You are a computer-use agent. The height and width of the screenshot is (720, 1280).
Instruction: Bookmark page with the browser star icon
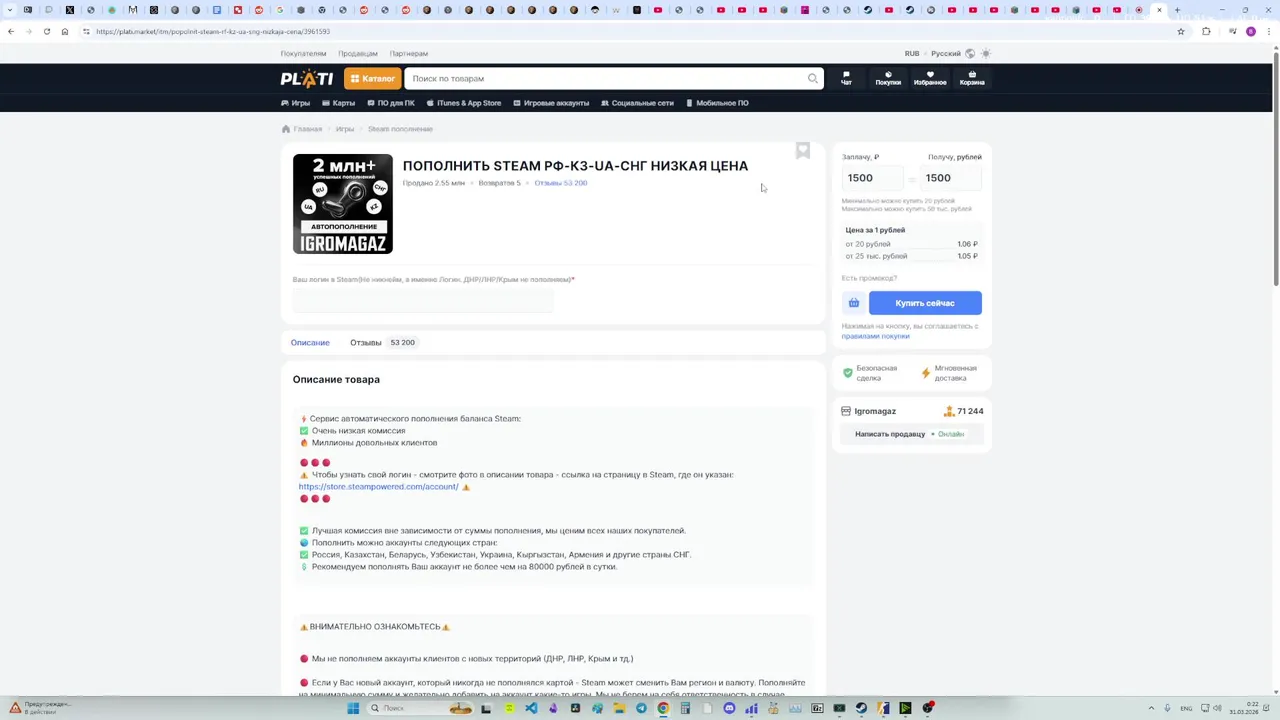tap(1181, 31)
